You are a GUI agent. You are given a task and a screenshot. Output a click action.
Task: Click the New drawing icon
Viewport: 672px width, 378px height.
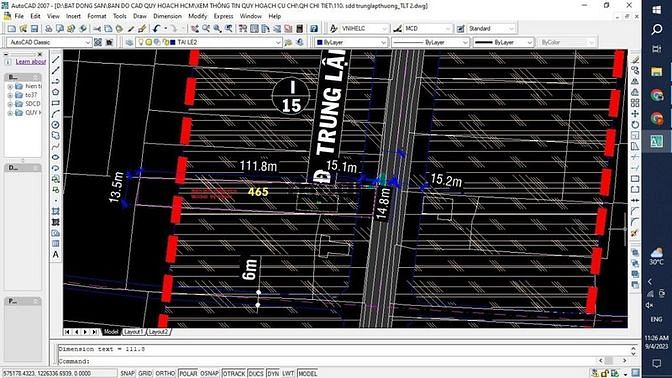tap(12, 29)
